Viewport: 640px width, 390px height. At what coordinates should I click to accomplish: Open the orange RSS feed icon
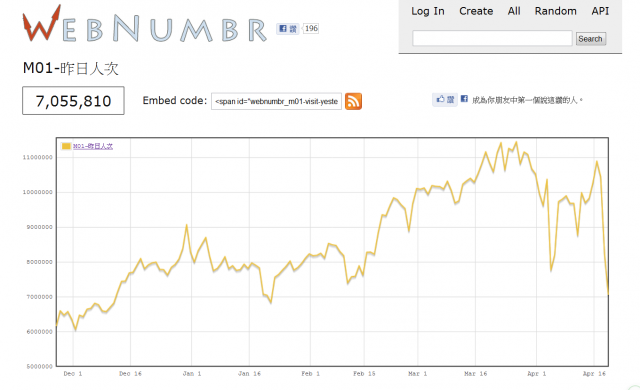pos(353,101)
